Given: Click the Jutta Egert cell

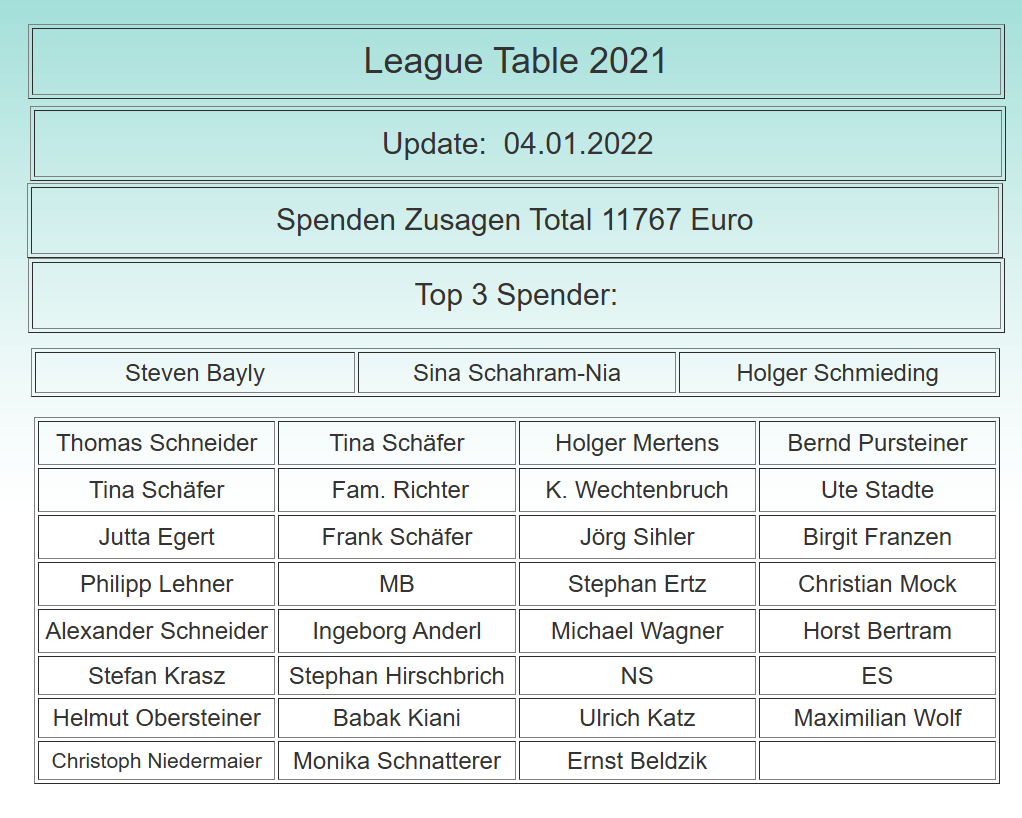Looking at the screenshot, I should click(x=156, y=537).
